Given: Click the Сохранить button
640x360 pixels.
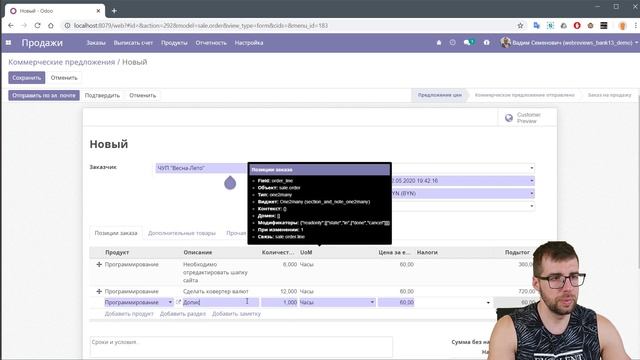Looking at the screenshot, I should (27, 78).
